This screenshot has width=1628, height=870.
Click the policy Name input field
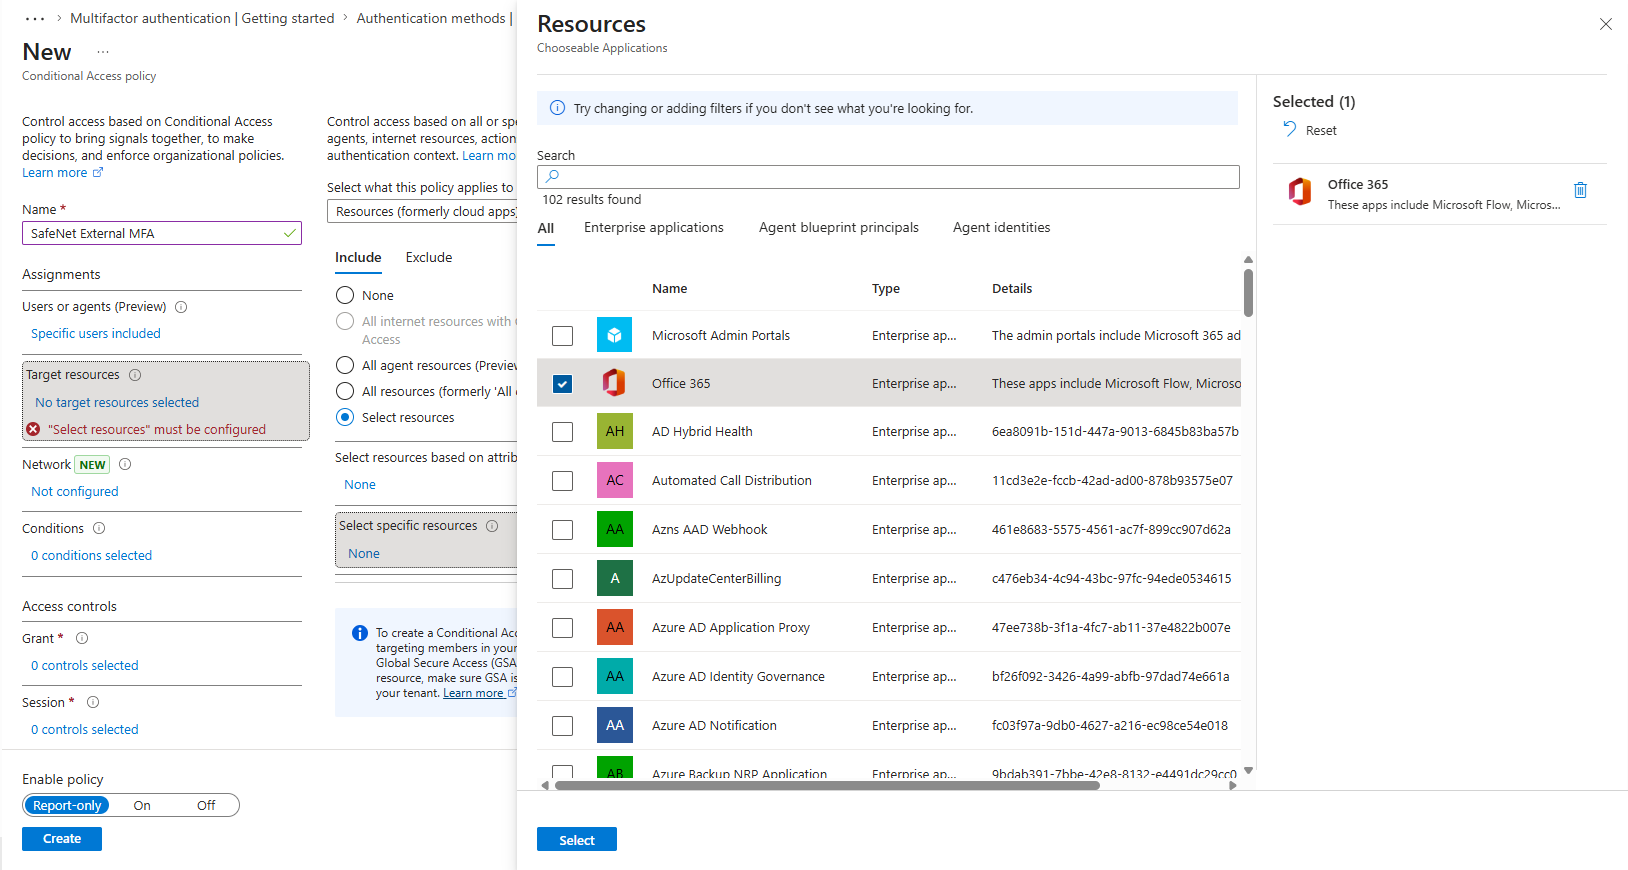tap(162, 233)
